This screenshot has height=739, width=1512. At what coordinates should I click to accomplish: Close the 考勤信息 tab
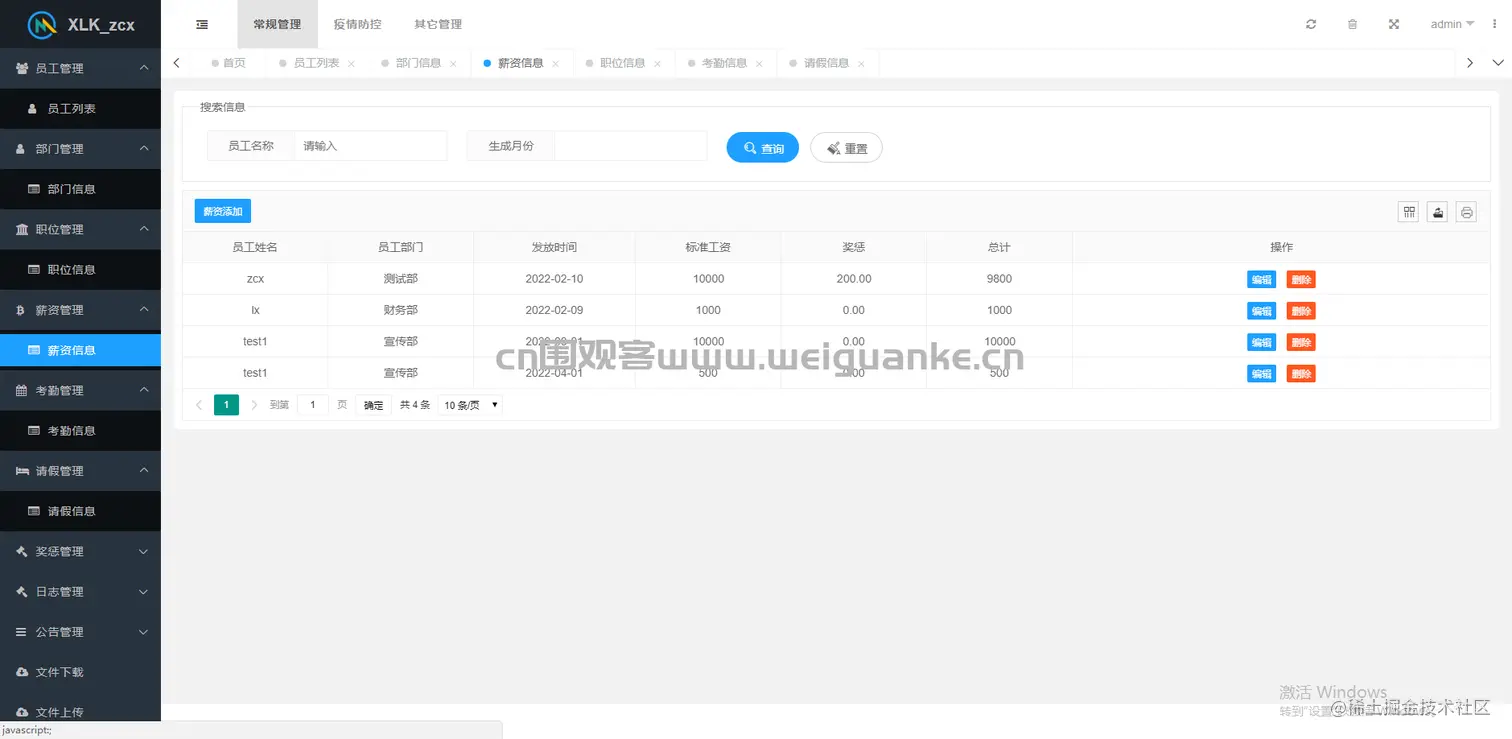(x=759, y=64)
